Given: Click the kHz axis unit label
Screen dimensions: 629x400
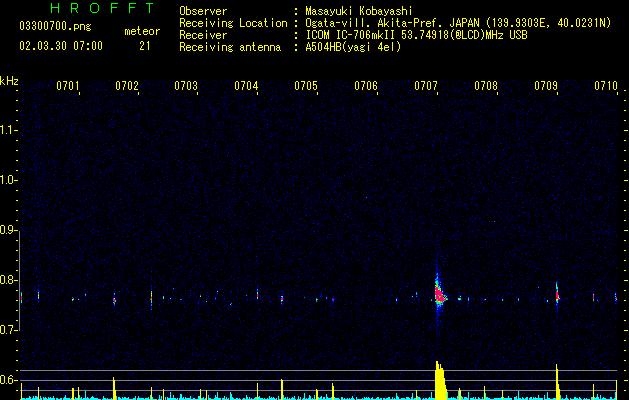Looking at the screenshot, I should [x=9, y=81].
